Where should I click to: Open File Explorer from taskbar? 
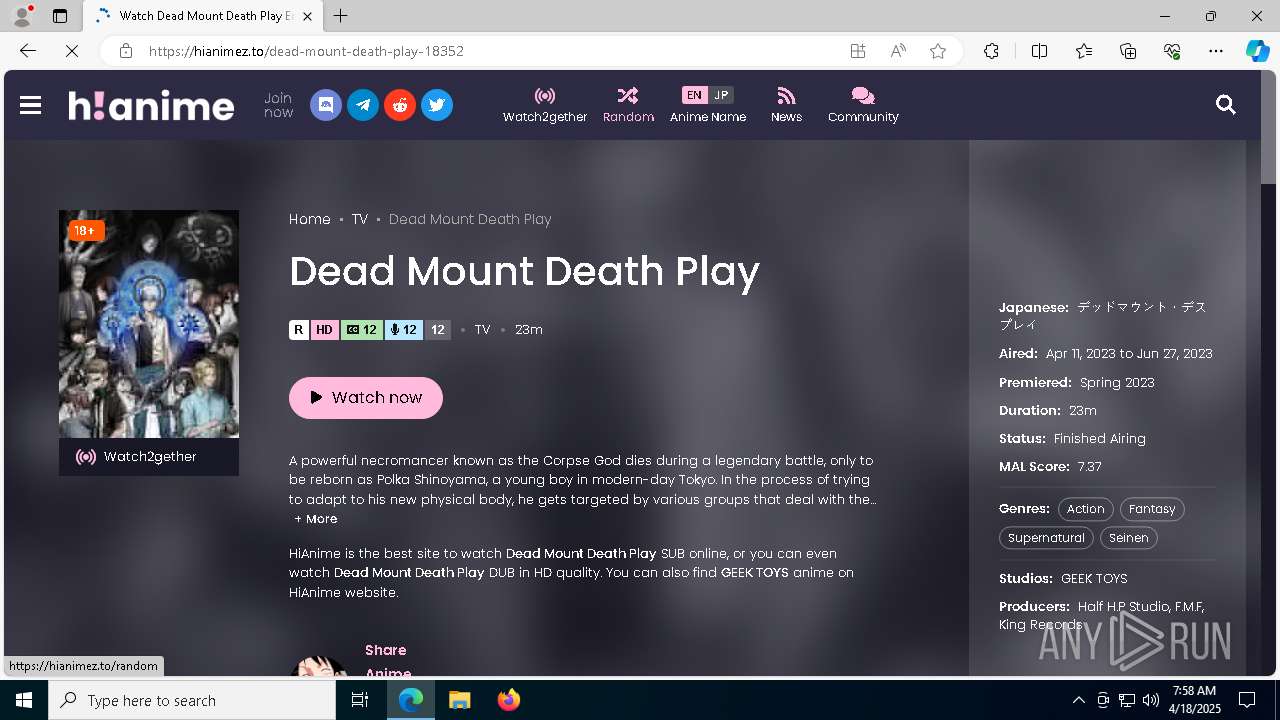click(459, 700)
